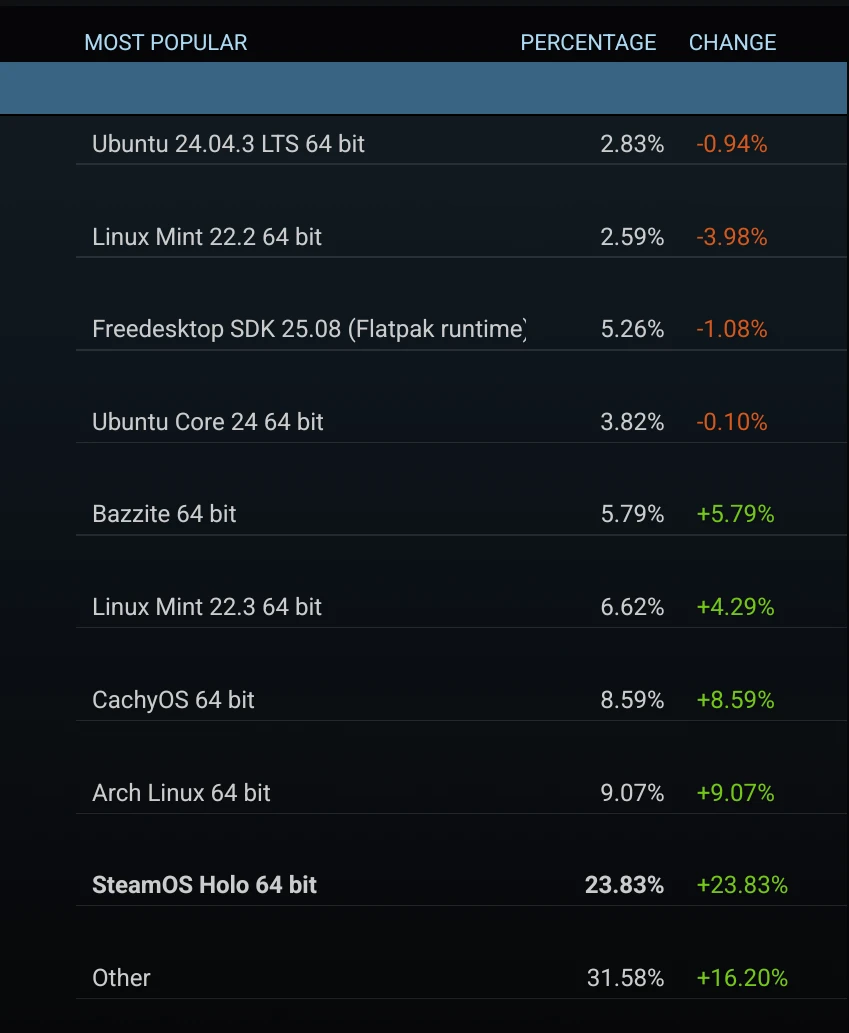Select the Linux Mint 22.3 64 bit row
Viewport: 849px width, 1033px height.
click(x=207, y=607)
